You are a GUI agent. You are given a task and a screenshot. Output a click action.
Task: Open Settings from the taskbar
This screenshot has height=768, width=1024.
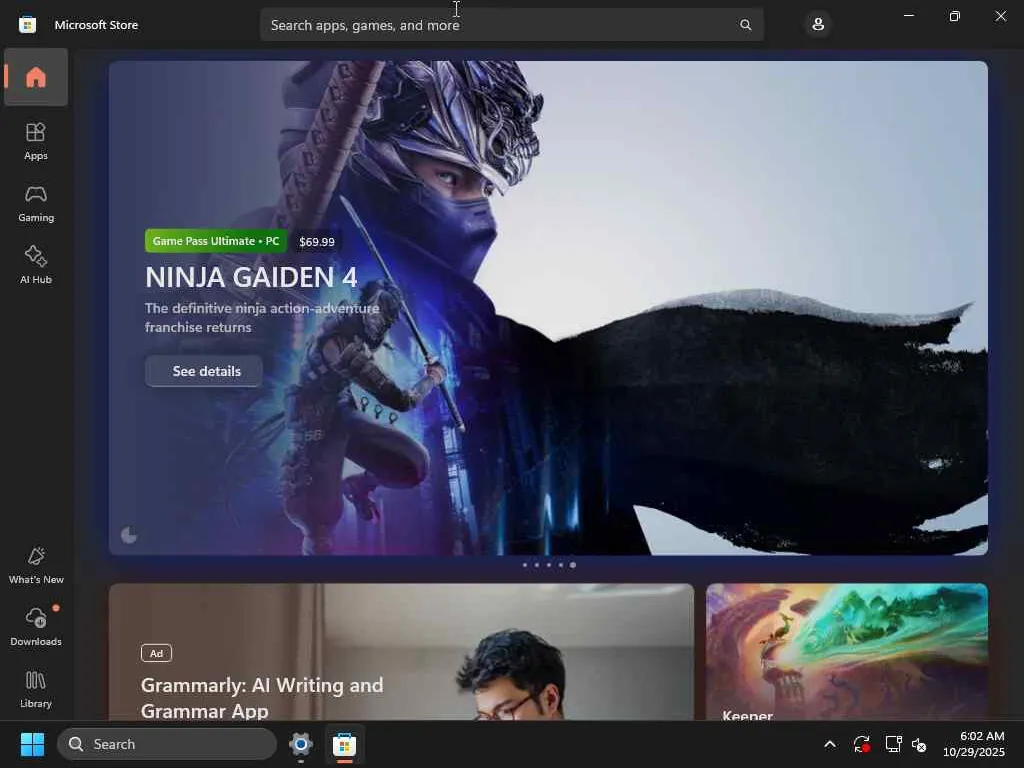[300, 744]
